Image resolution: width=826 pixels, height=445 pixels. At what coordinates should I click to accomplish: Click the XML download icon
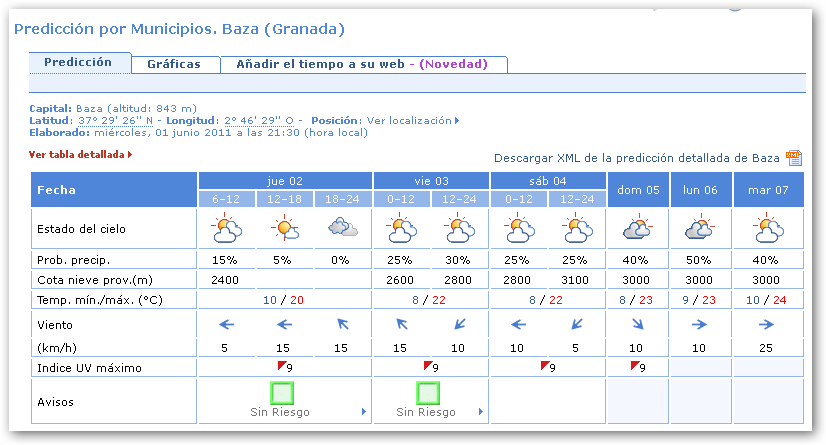[x=794, y=158]
